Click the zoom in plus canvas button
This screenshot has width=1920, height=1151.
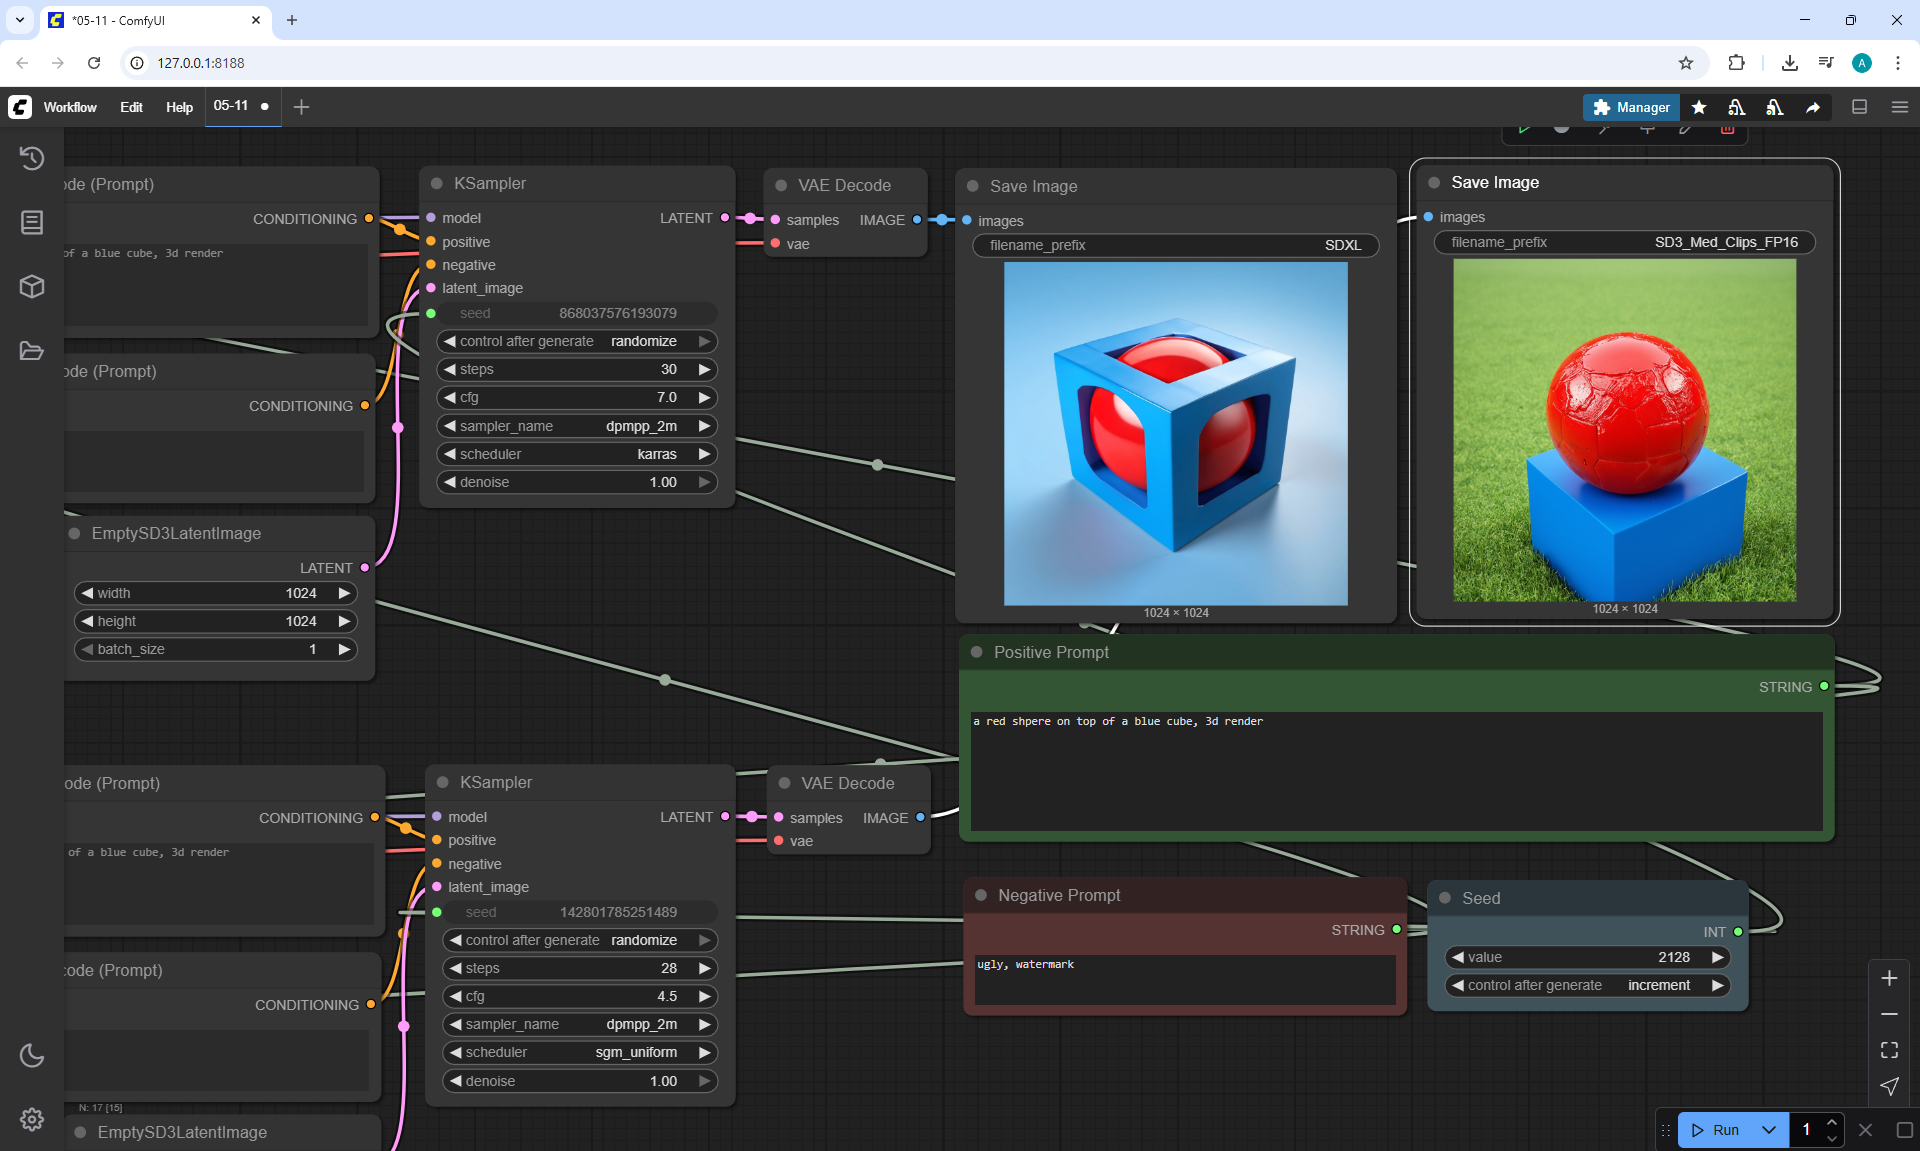pyautogui.click(x=1889, y=978)
